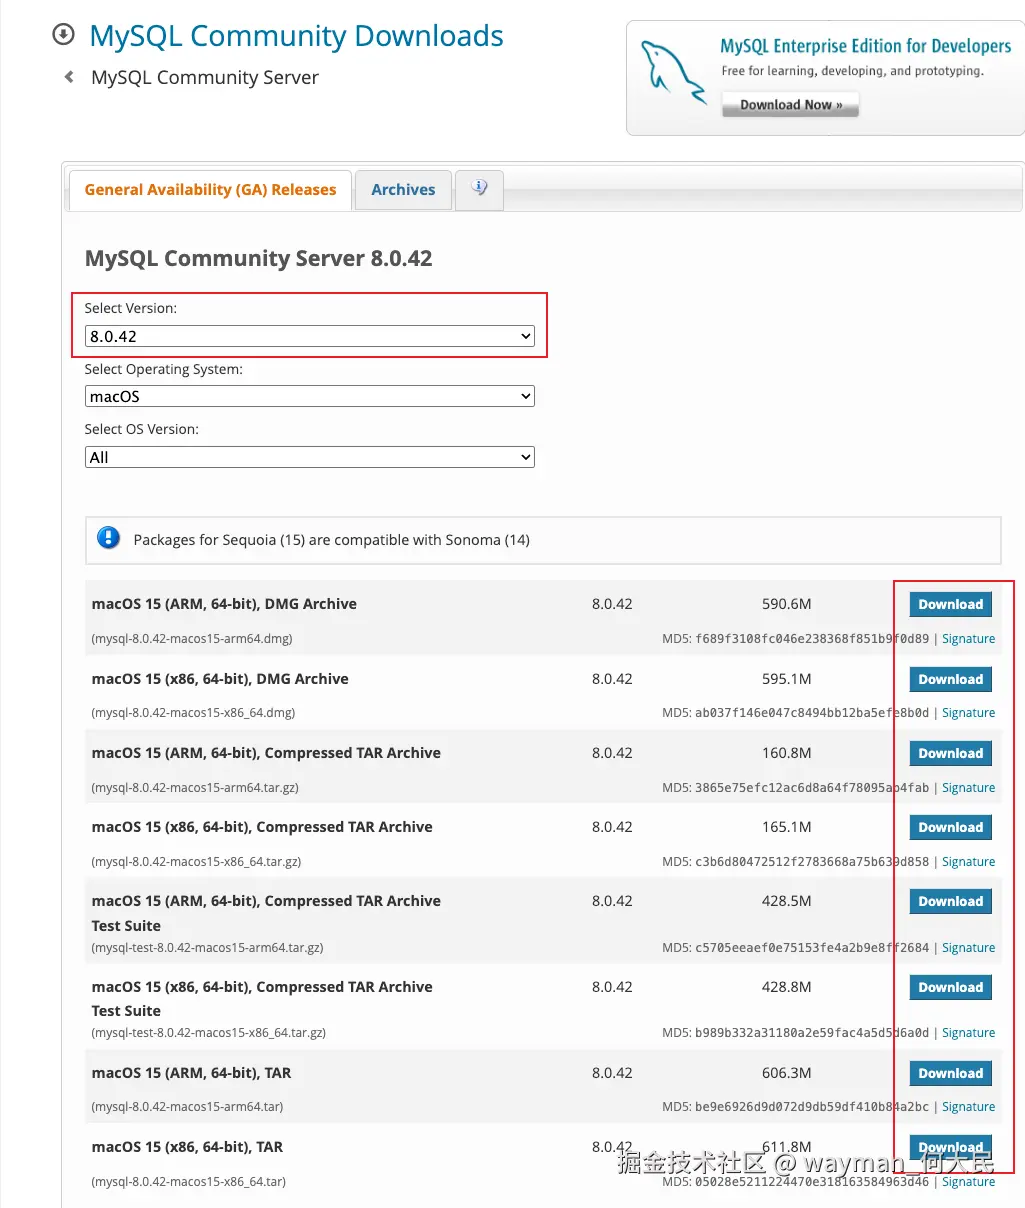
Task: Open Signature link for x86_64.dmg package
Action: pos(968,713)
